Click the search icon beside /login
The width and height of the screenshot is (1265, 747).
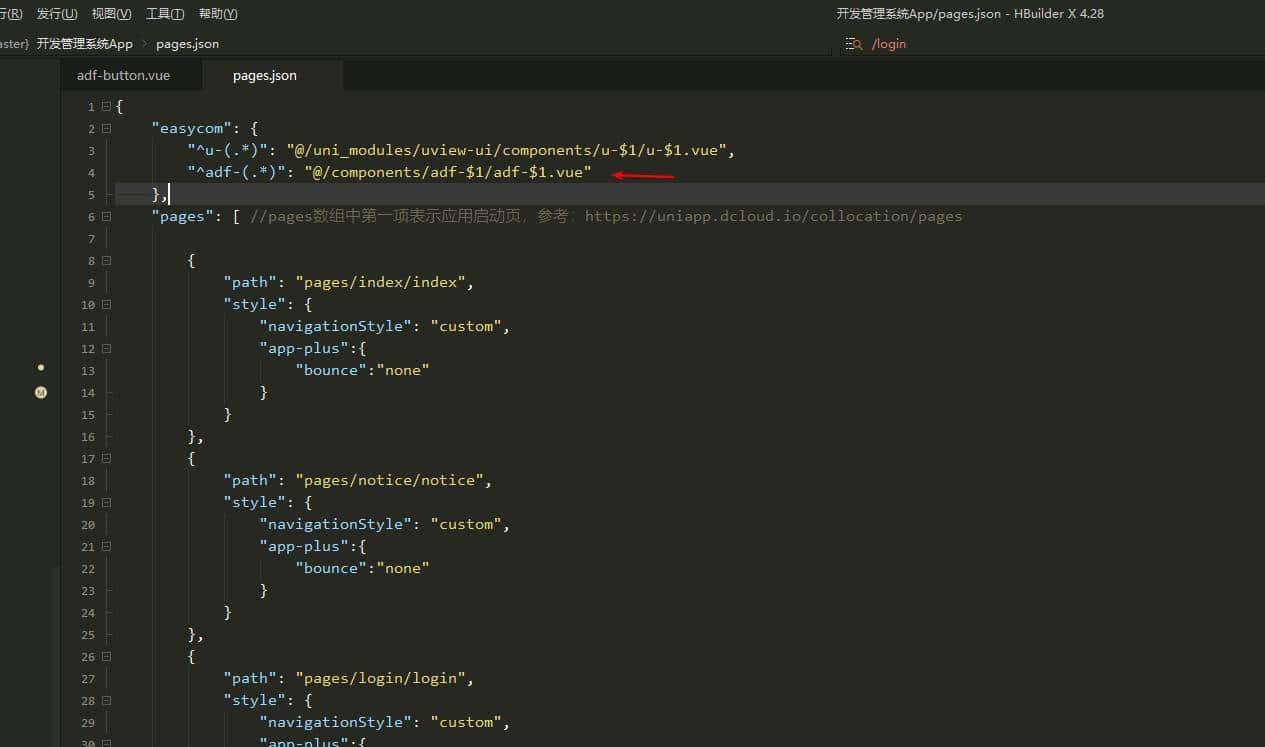point(853,44)
